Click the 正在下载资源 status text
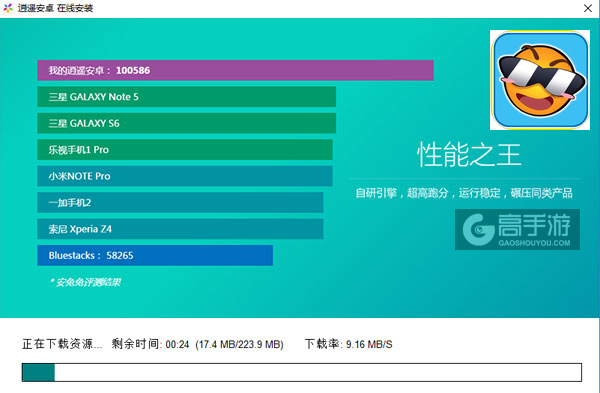The image size is (600, 393). click(x=62, y=344)
